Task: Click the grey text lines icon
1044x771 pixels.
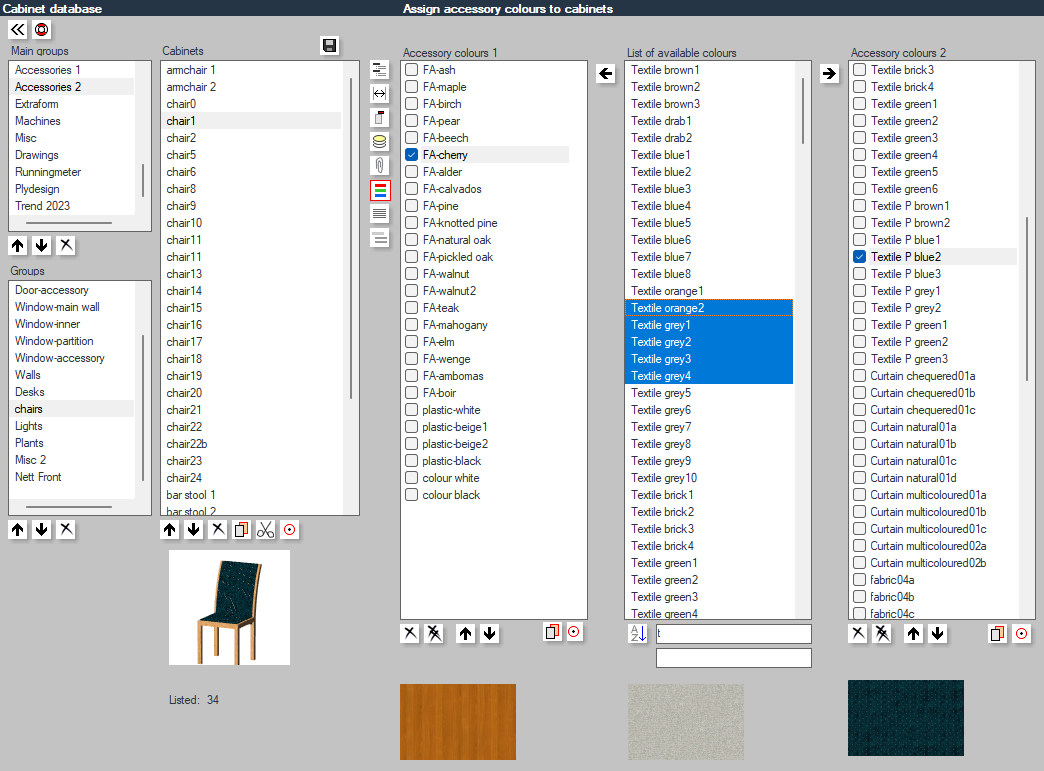Action: point(380,238)
